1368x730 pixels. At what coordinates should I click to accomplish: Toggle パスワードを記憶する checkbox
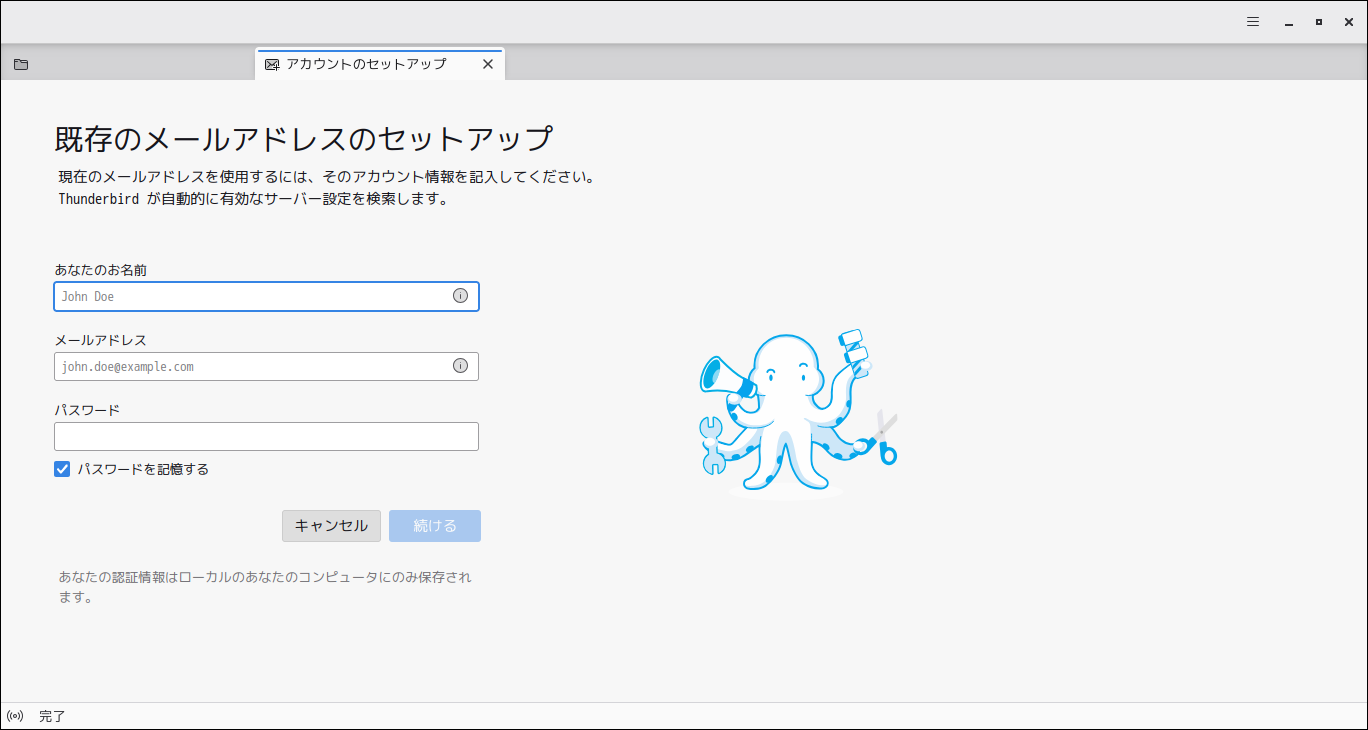pos(62,469)
